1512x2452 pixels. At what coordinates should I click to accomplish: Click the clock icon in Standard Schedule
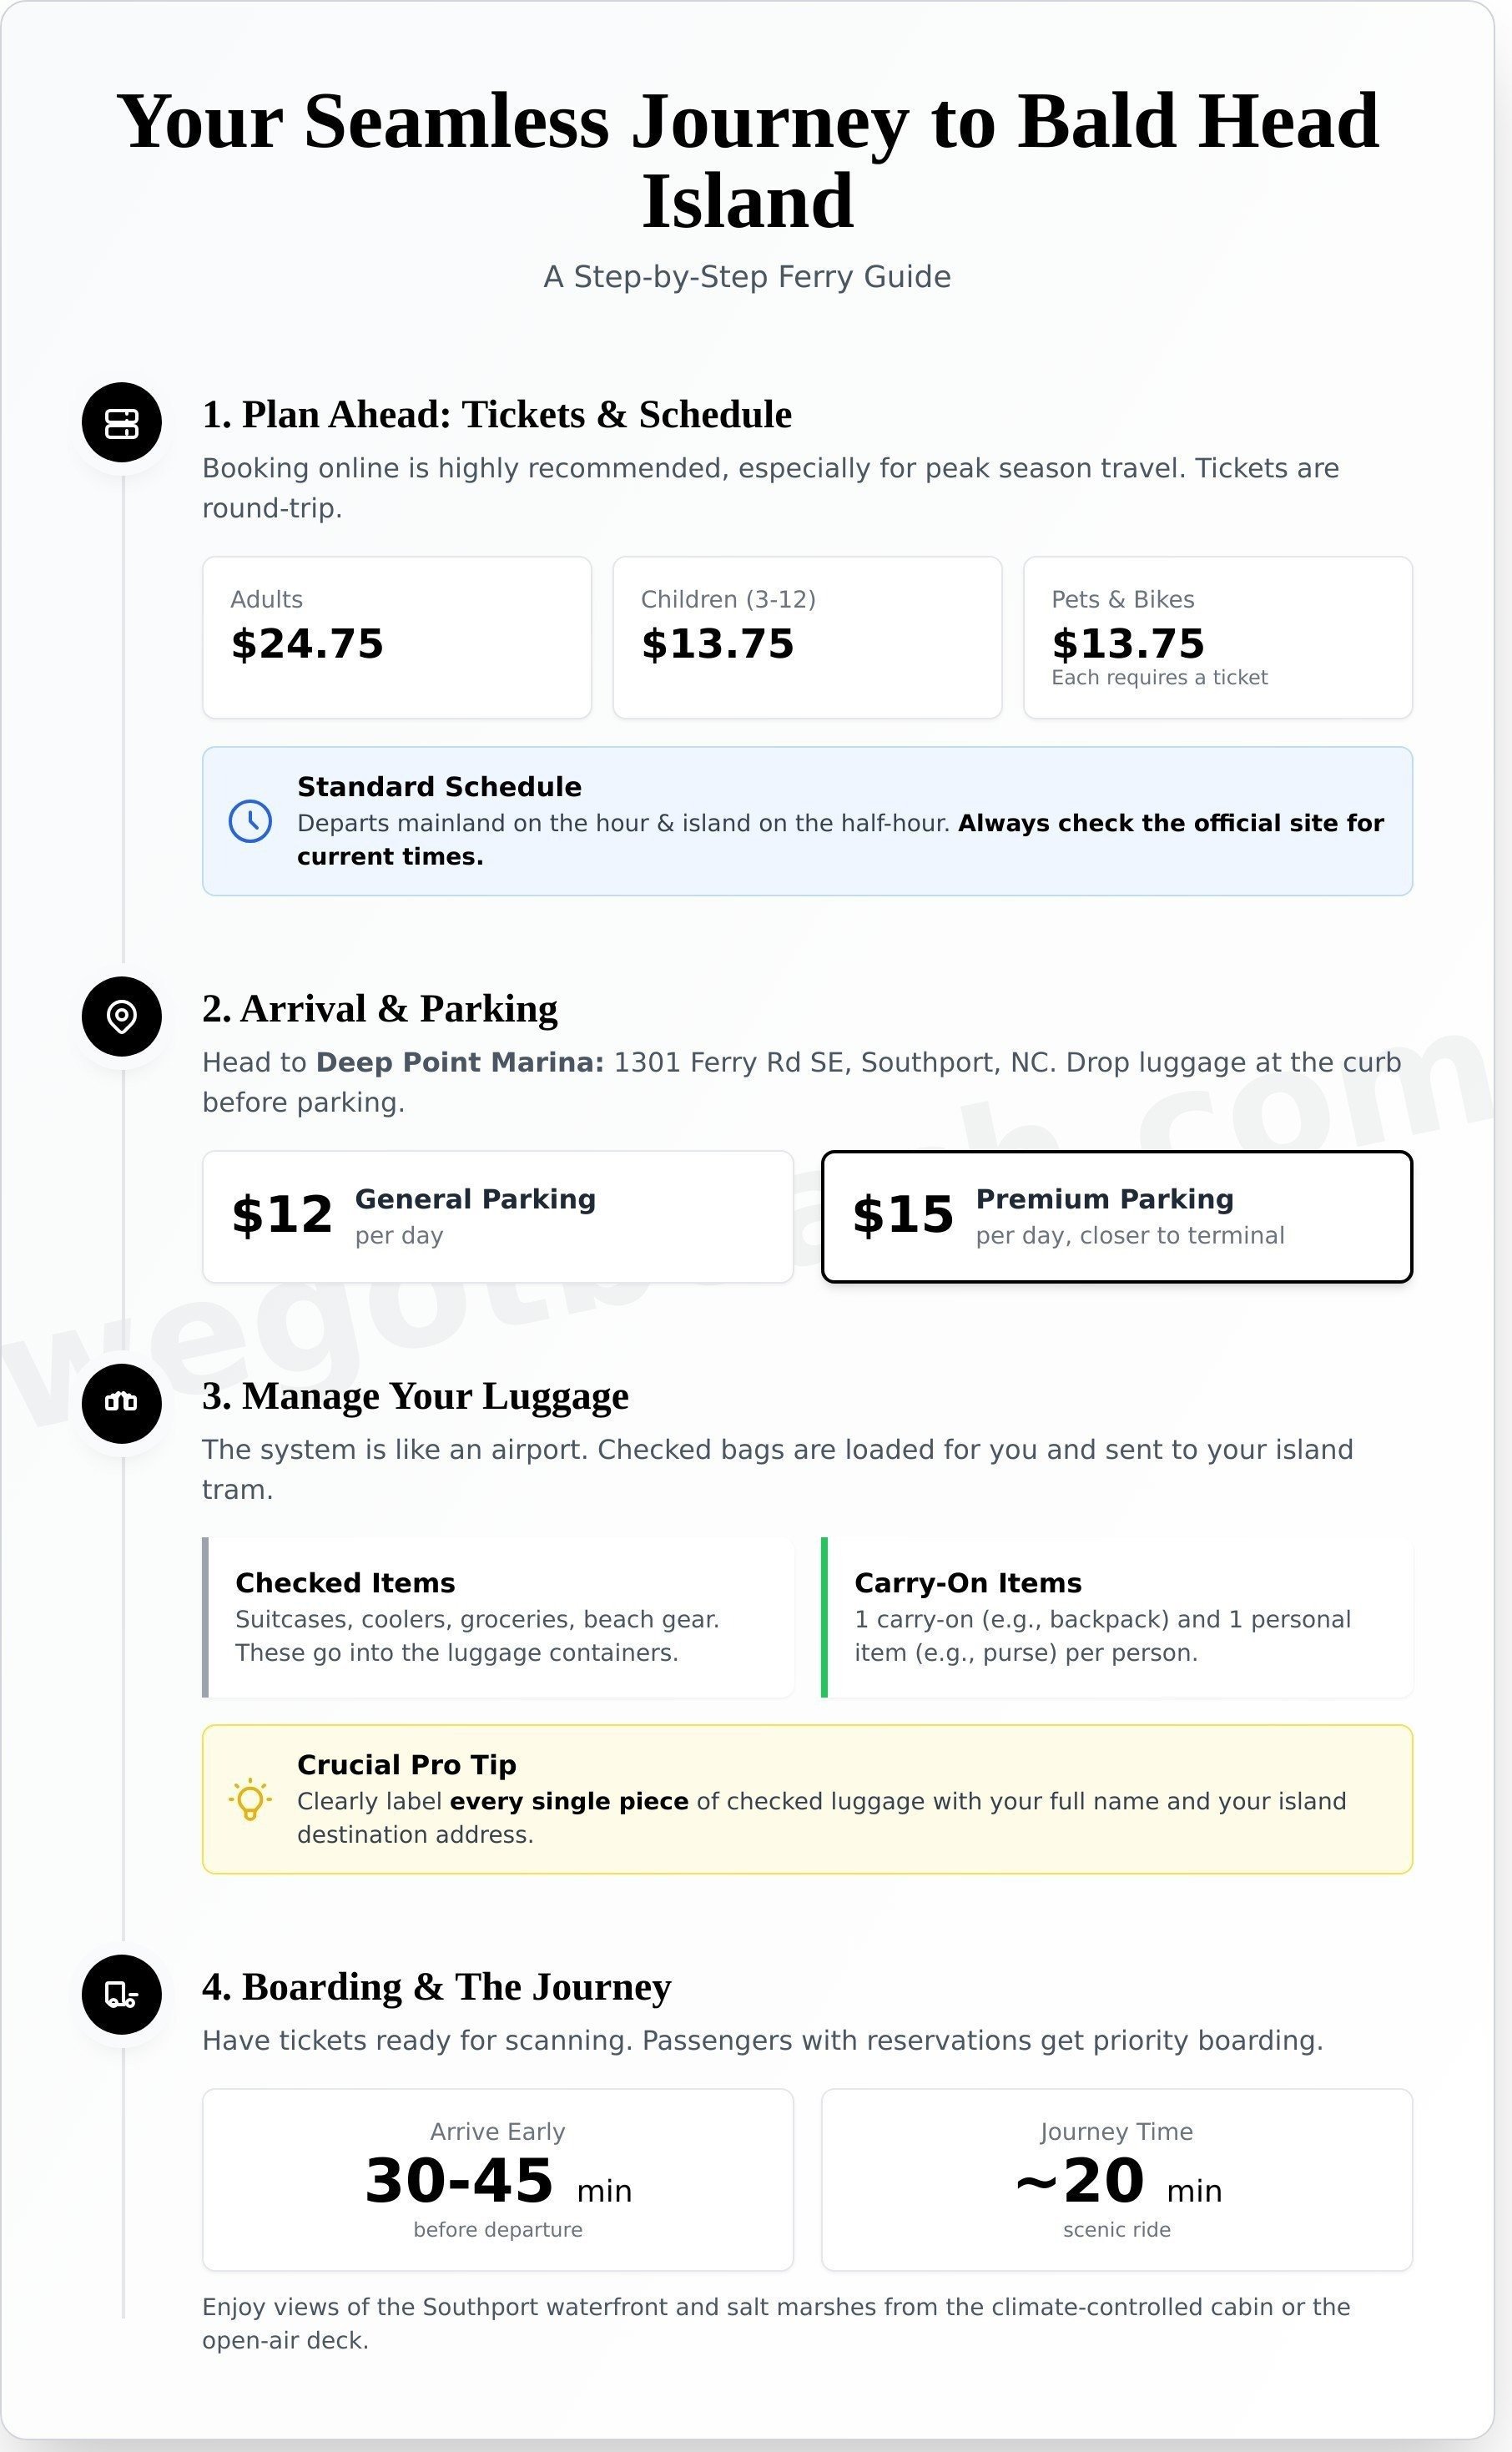250,821
